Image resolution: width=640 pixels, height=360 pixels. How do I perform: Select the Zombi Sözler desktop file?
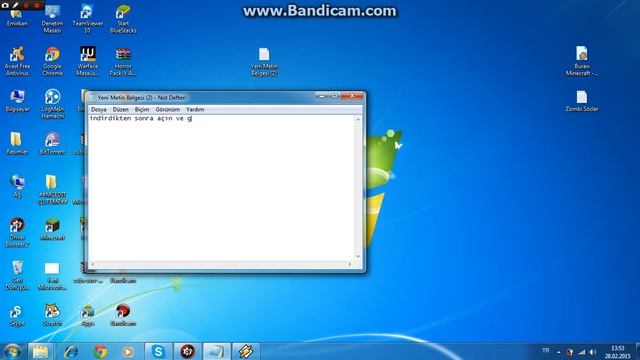582,101
